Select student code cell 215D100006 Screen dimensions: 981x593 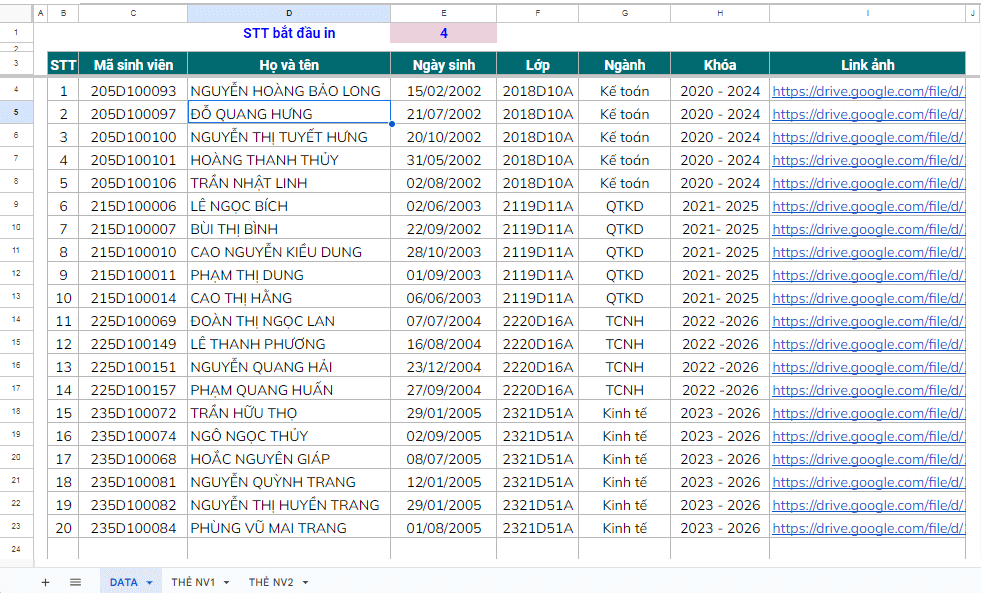[x=133, y=206]
